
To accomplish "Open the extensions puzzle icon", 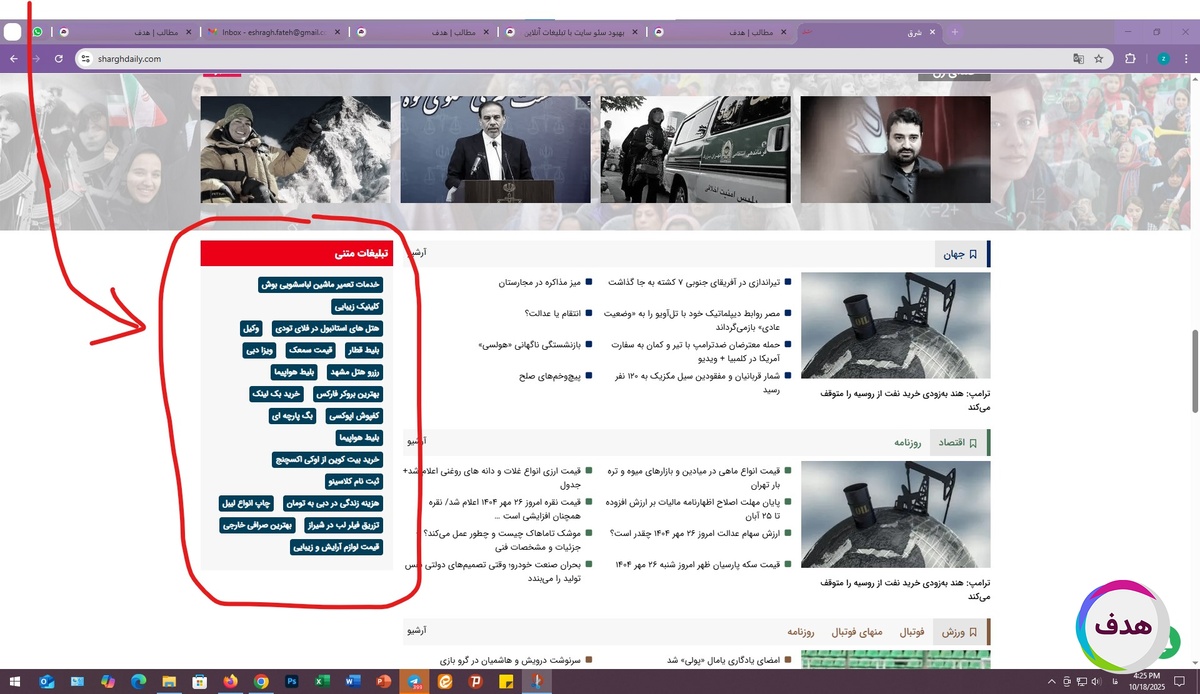I will click(1130, 58).
